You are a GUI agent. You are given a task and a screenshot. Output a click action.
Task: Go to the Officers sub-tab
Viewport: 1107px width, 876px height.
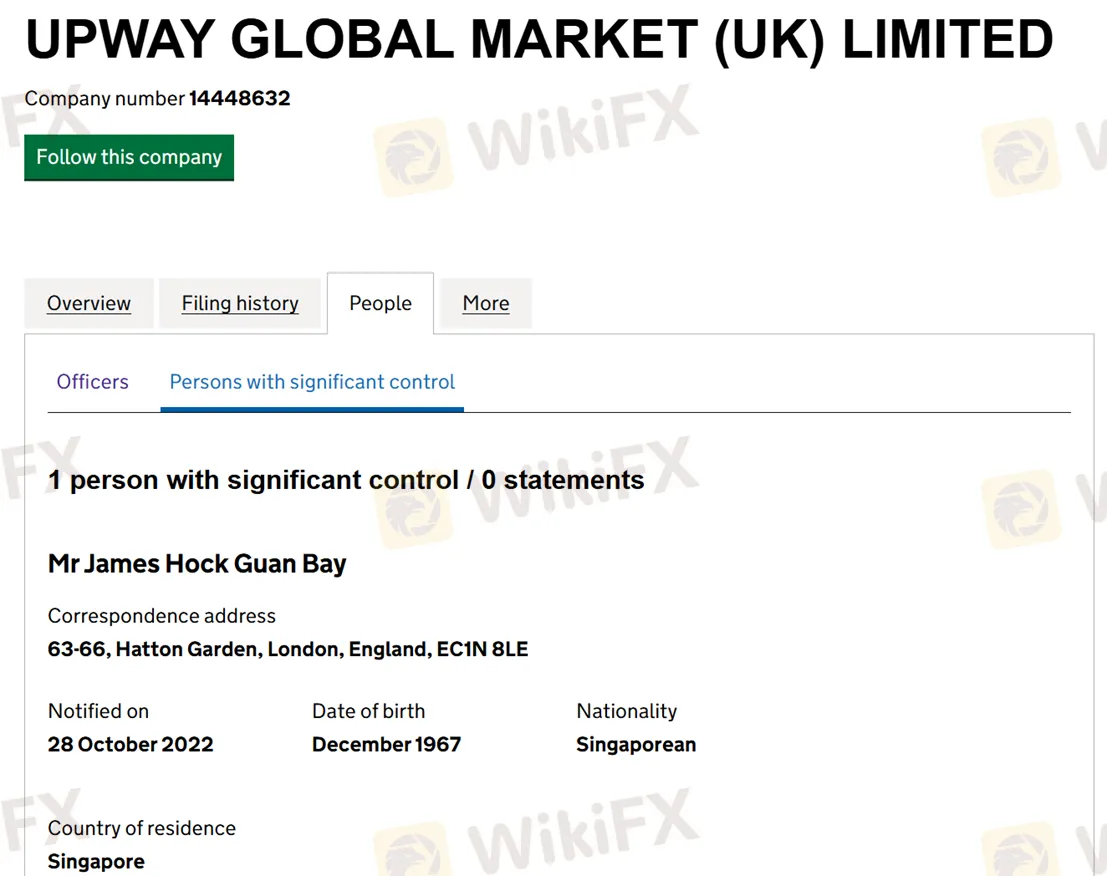coord(93,382)
